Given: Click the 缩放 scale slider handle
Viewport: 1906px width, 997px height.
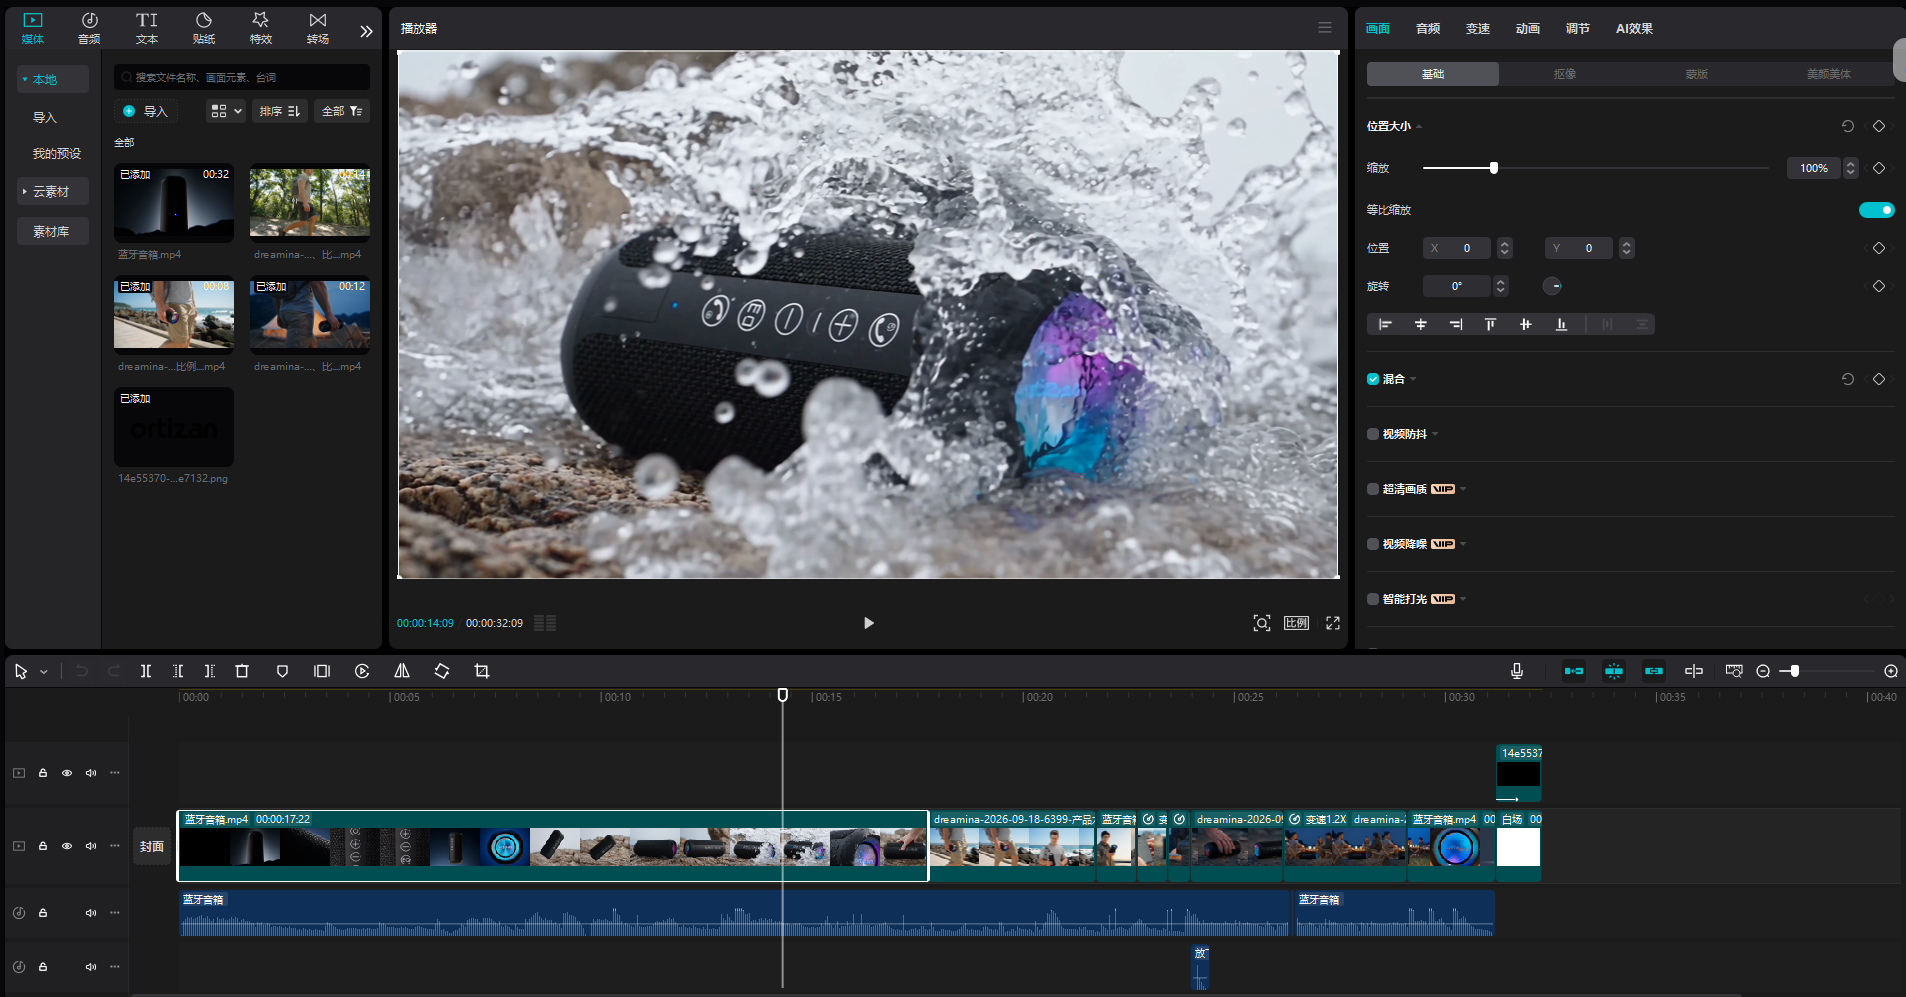Looking at the screenshot, I should coord(1494,168).
